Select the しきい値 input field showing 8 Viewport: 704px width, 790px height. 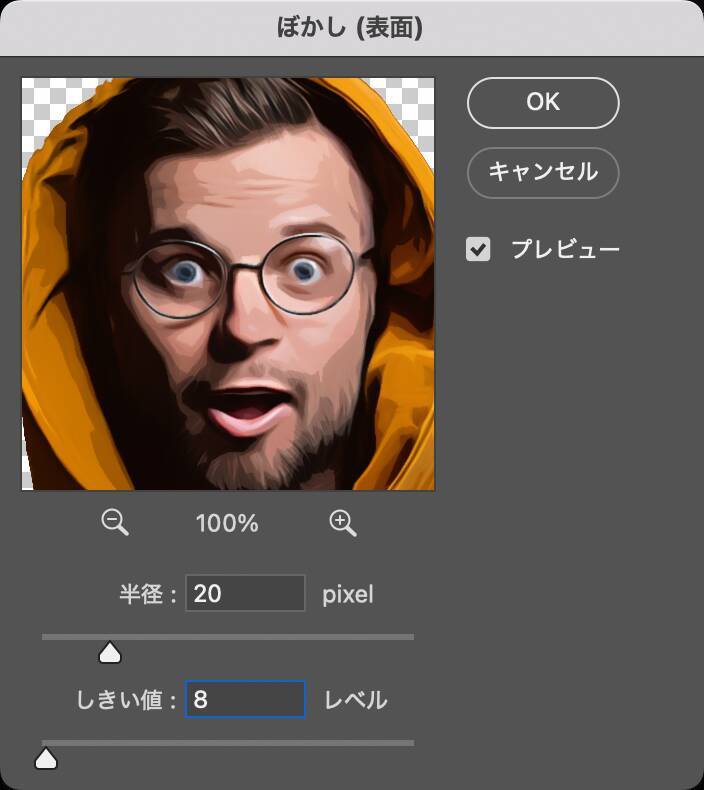(x=245, y=699)
